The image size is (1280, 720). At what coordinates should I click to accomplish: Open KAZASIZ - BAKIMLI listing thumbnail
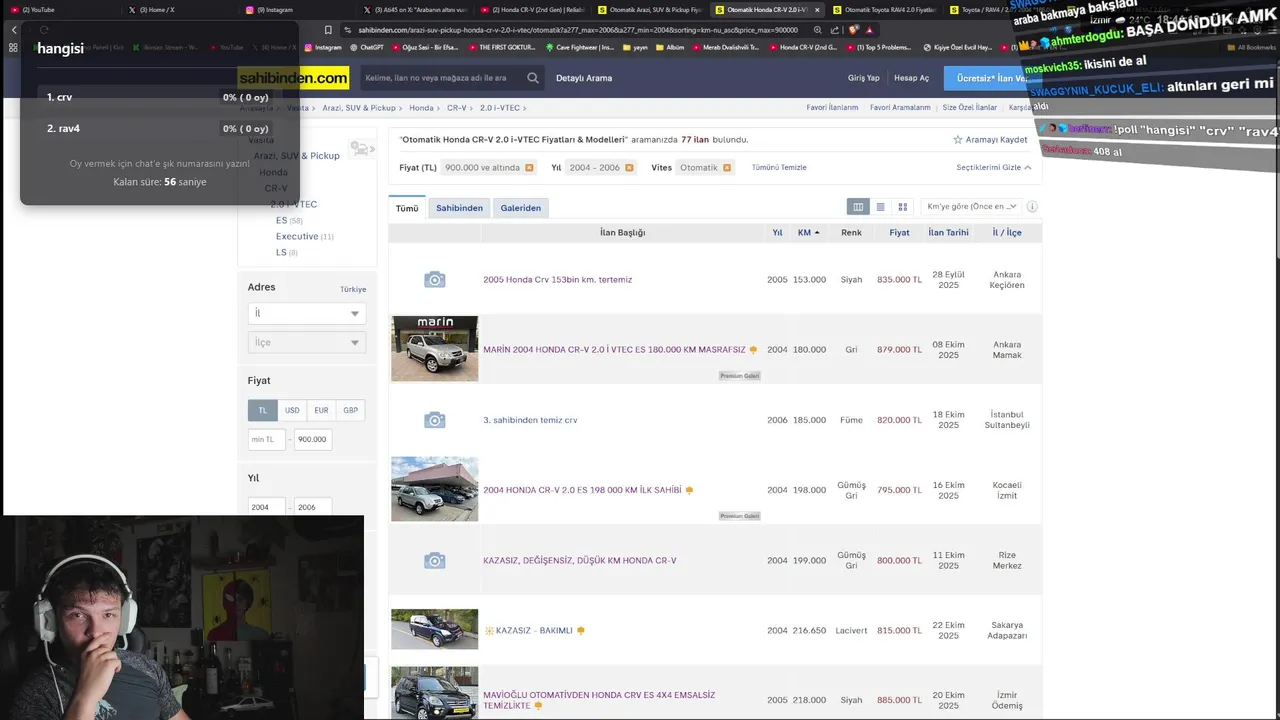pyautogui.click(x=434, y=630)
